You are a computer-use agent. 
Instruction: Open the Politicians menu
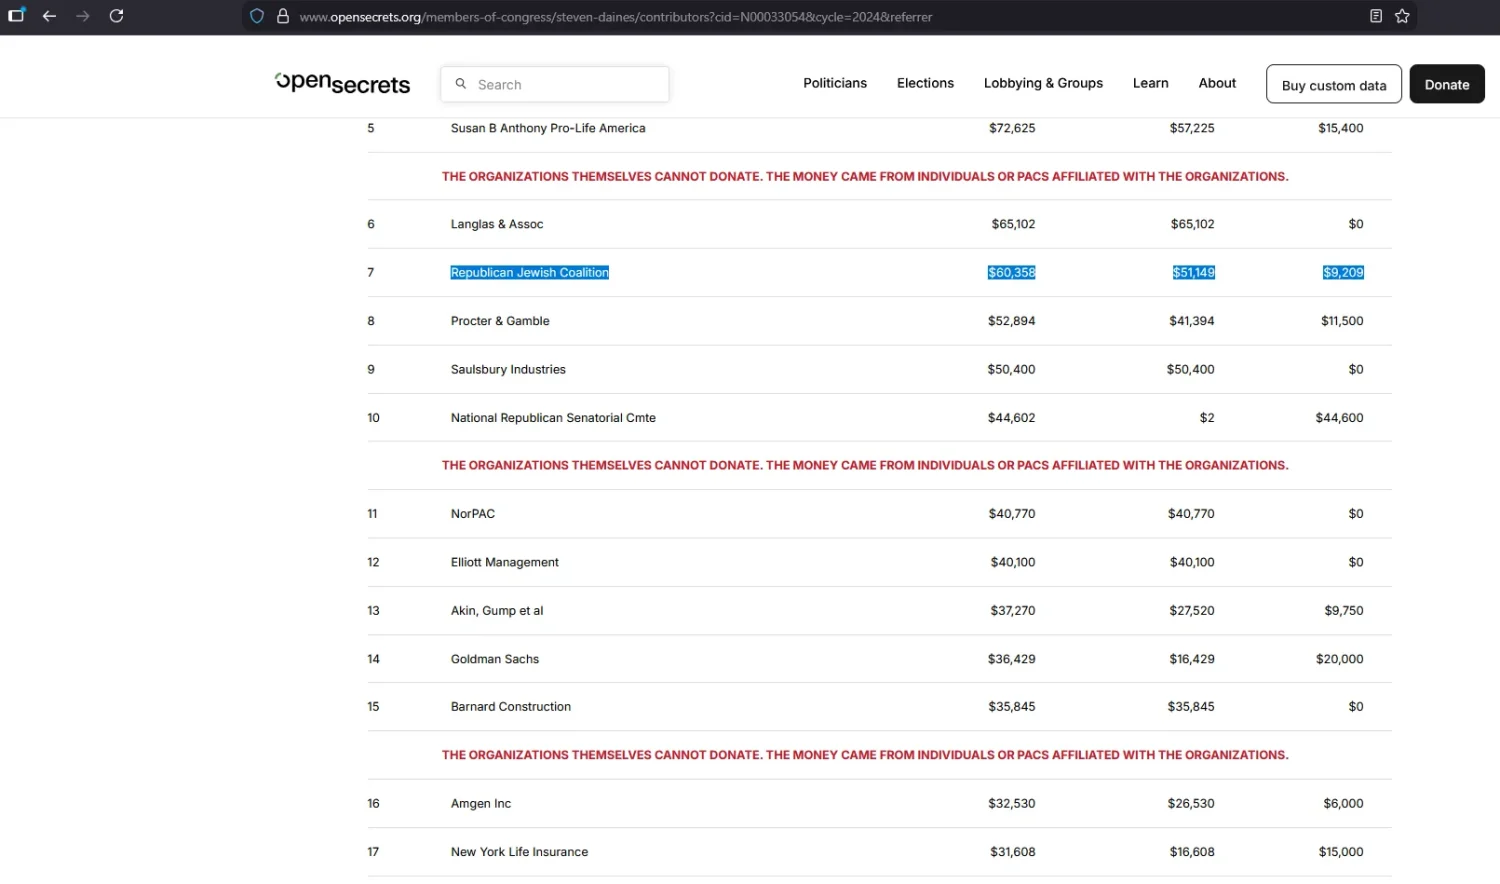coord(835,83)
